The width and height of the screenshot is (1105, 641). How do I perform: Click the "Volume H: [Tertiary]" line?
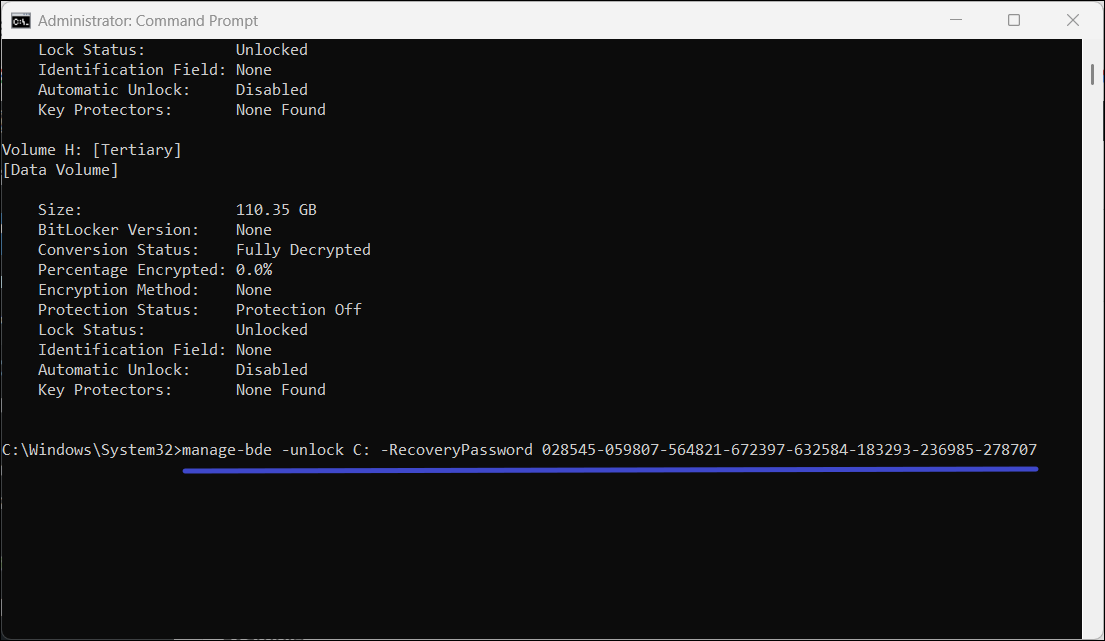(92, 150)
